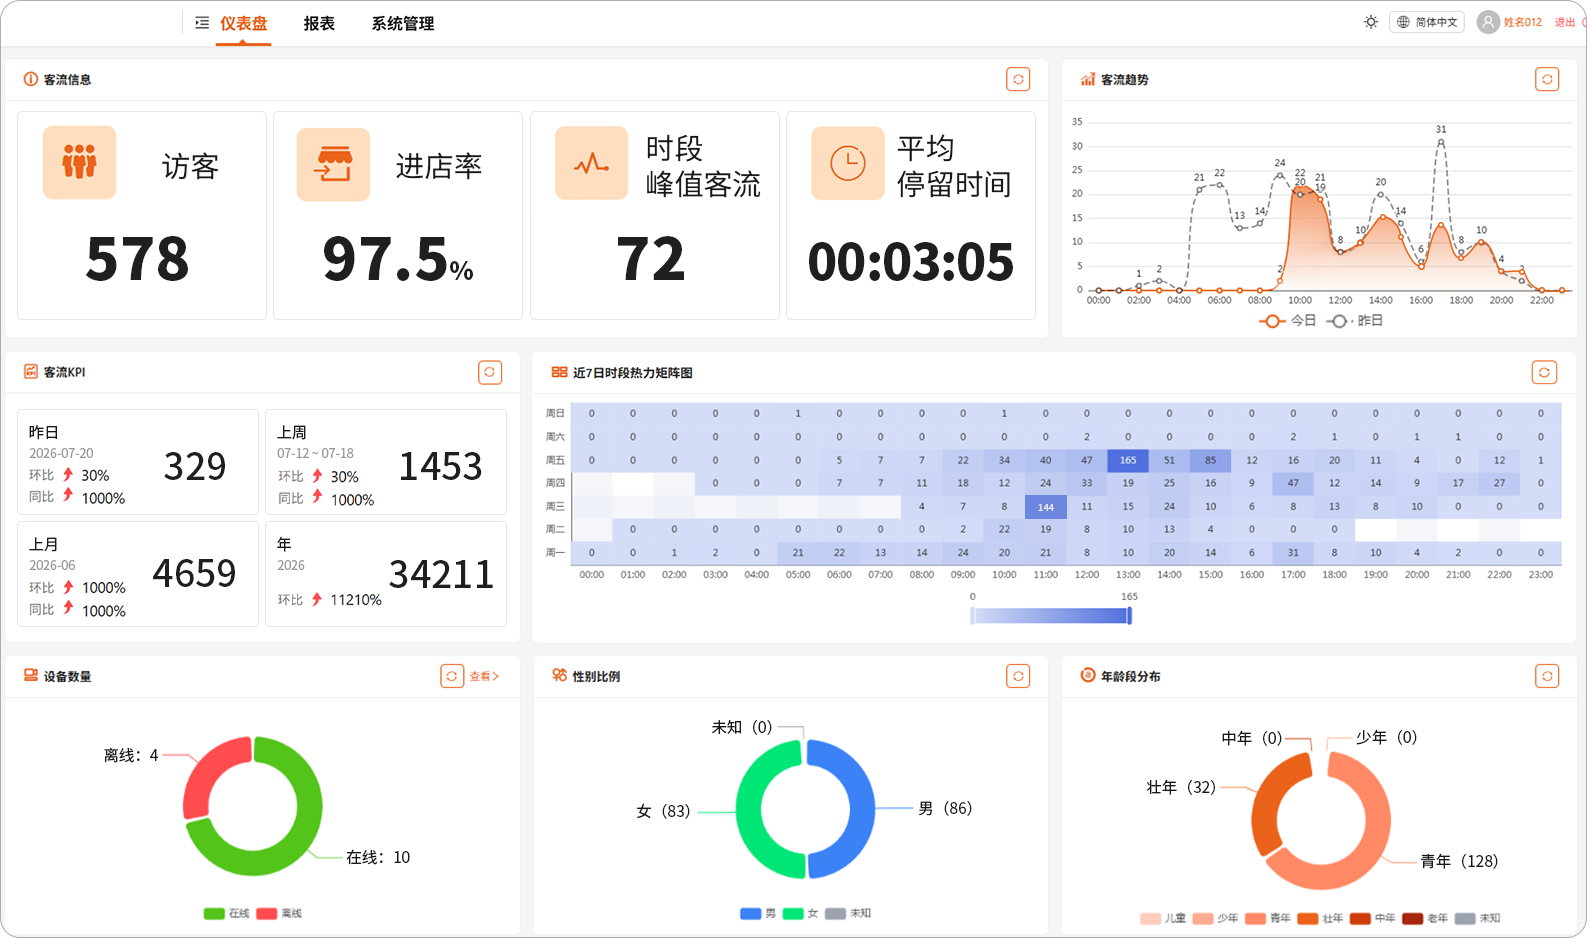Toggle 未知 legend in age chart
Screen dimensions: 1587x938
(1478, 918)
